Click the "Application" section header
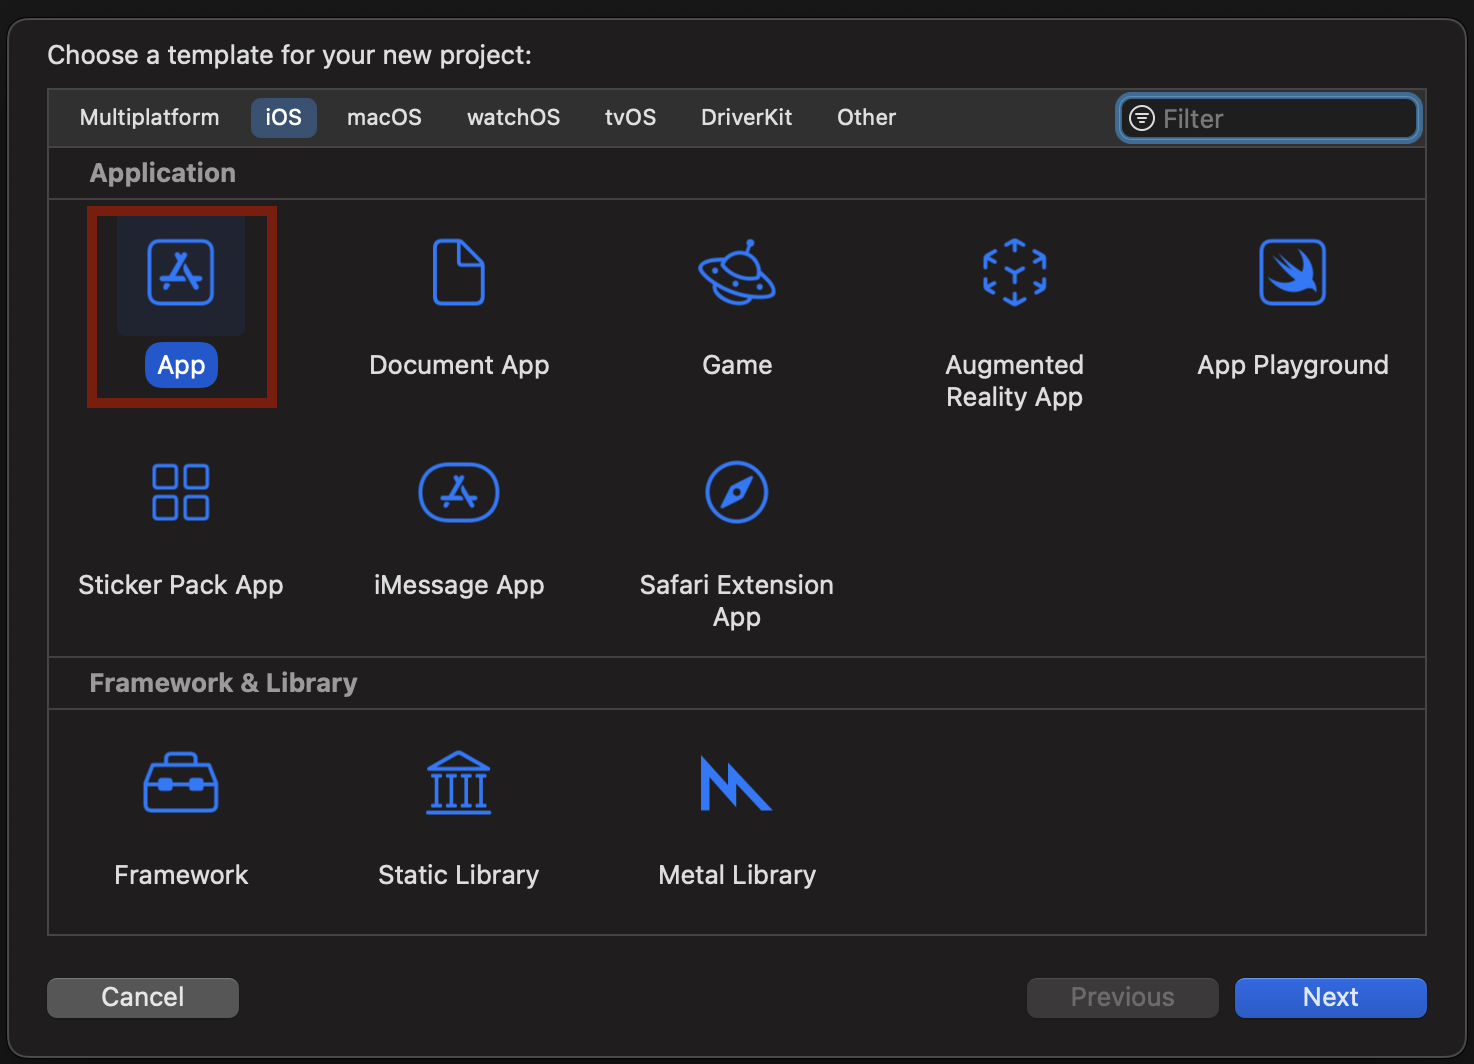The image size is (1474, 1064). pyautogui.click(x=163, y=174)
